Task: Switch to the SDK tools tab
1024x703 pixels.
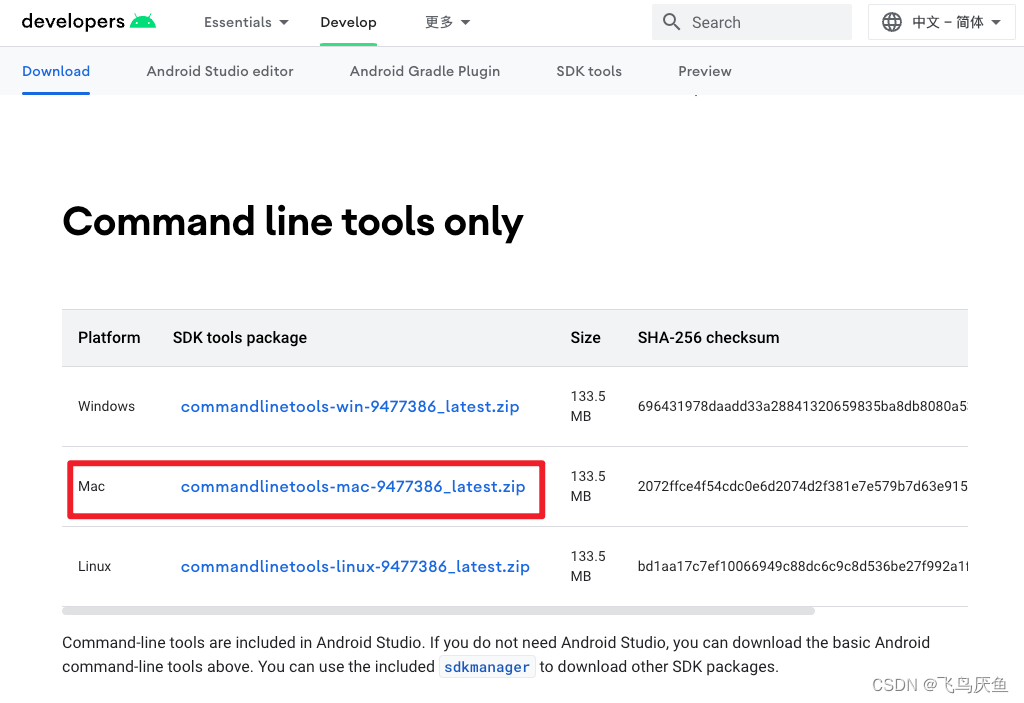Action: click(x=589, y=71)
